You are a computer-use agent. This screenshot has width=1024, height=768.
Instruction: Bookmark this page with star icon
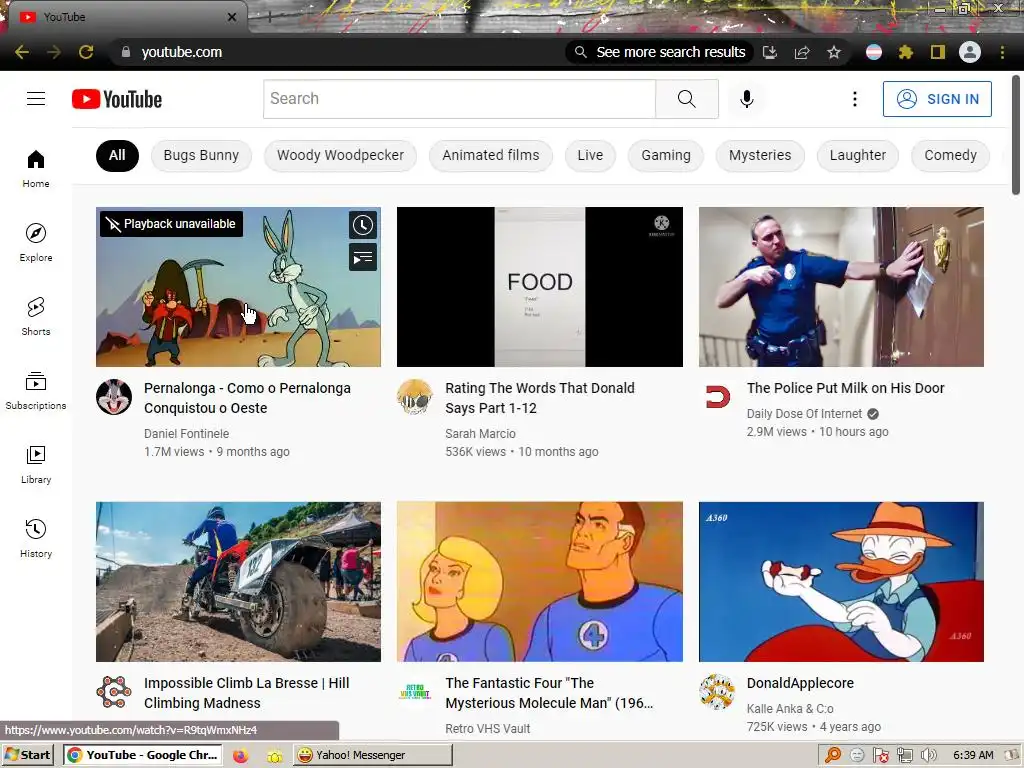coord(834,52)
